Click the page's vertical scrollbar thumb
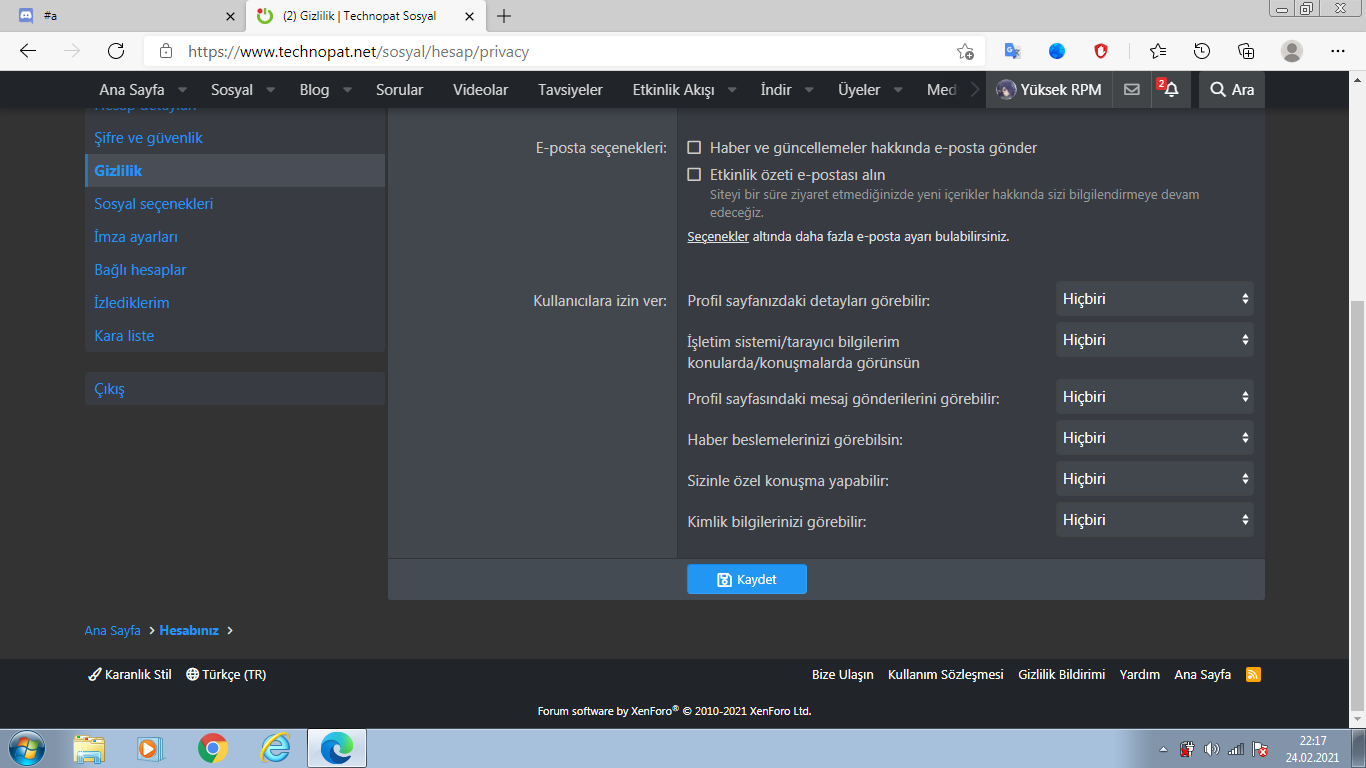 click(1357, 507)
